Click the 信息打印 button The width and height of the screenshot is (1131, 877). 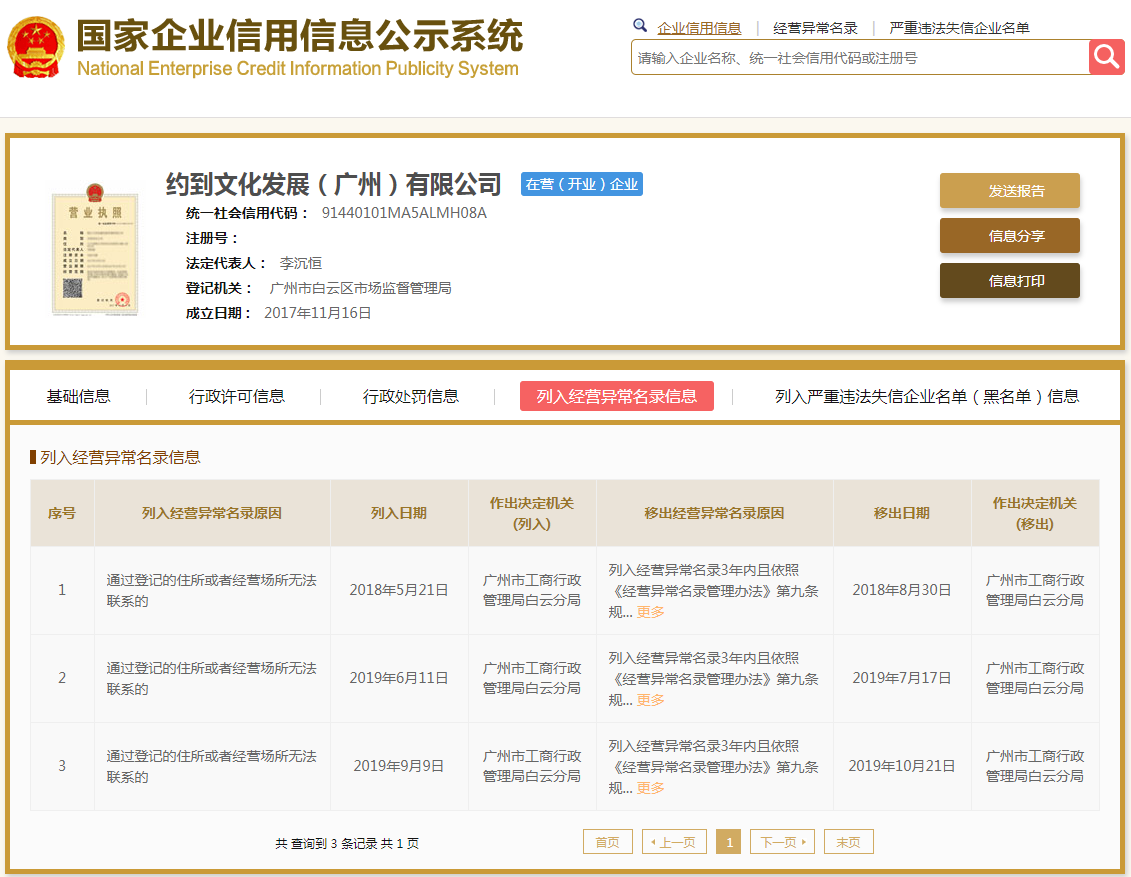(x=1009, y=281)
